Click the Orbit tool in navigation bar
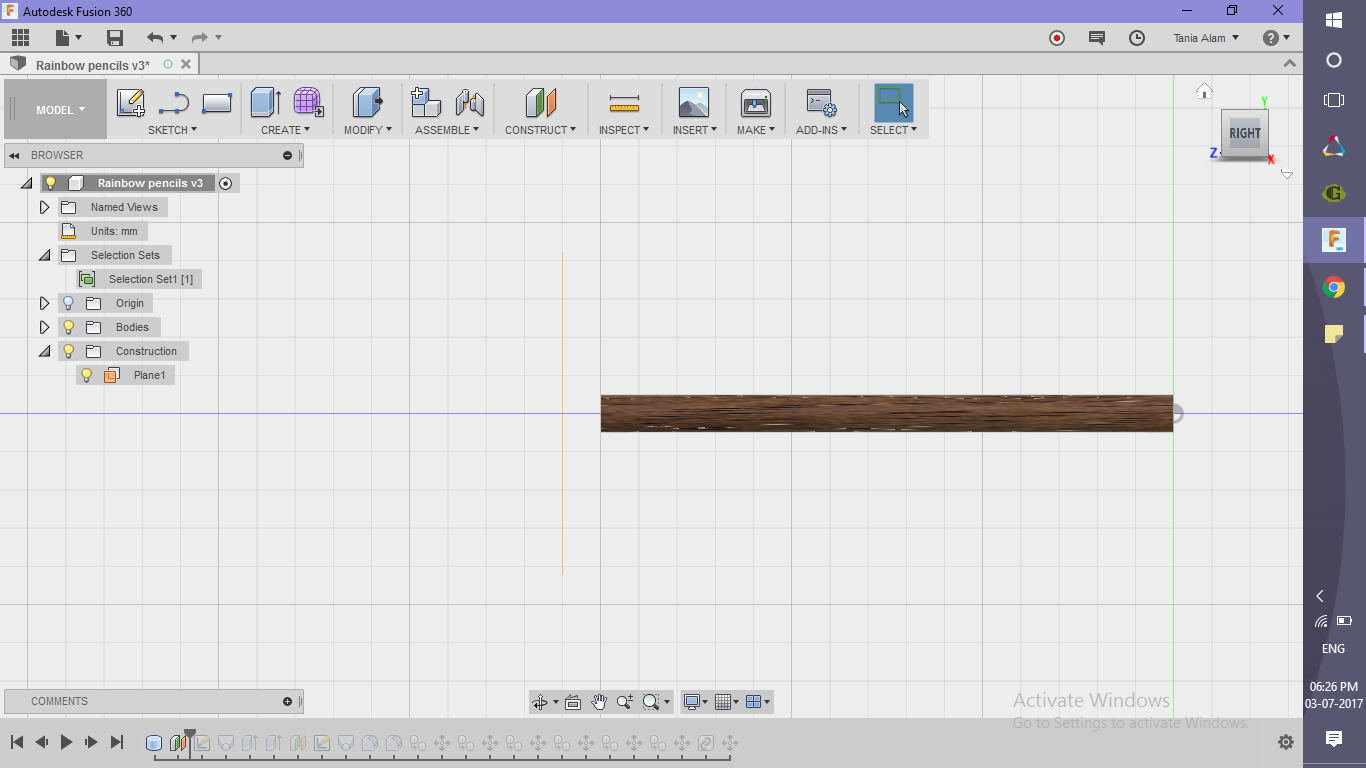Screen dimensions: 1366x768 542,702
